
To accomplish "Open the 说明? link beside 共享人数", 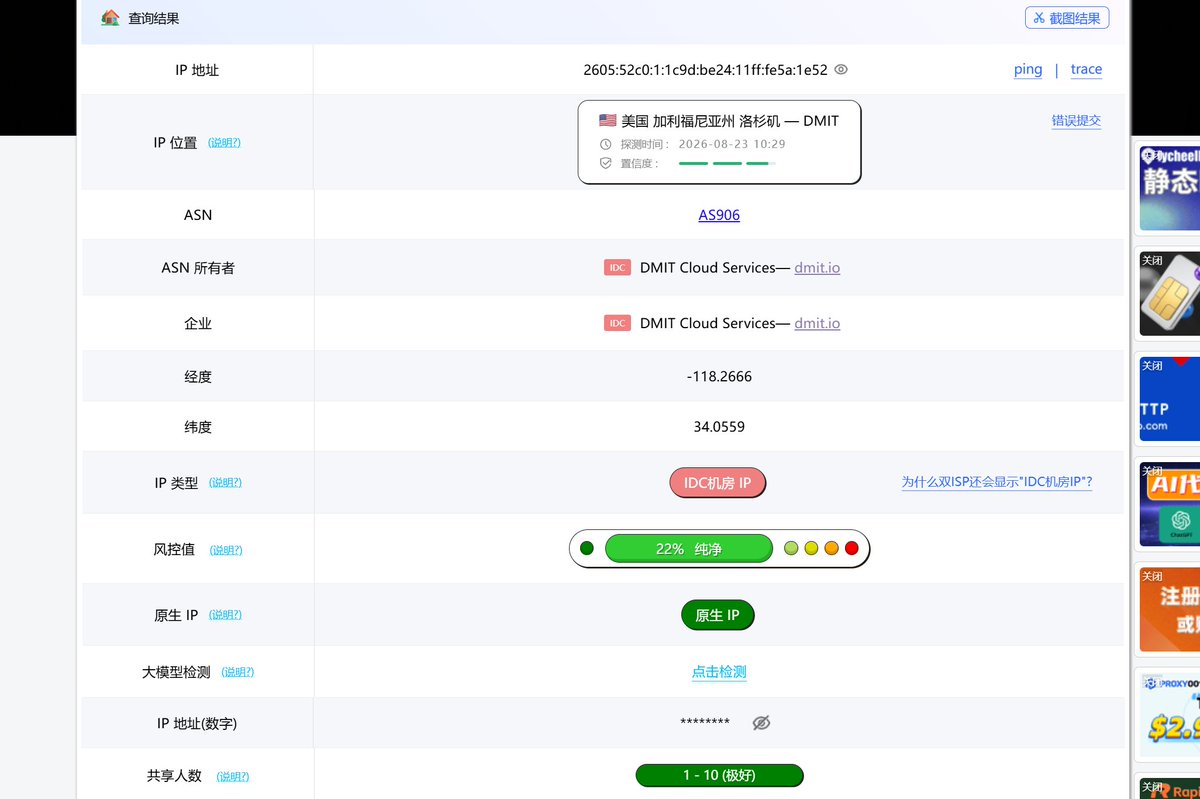I will [233, 776].
